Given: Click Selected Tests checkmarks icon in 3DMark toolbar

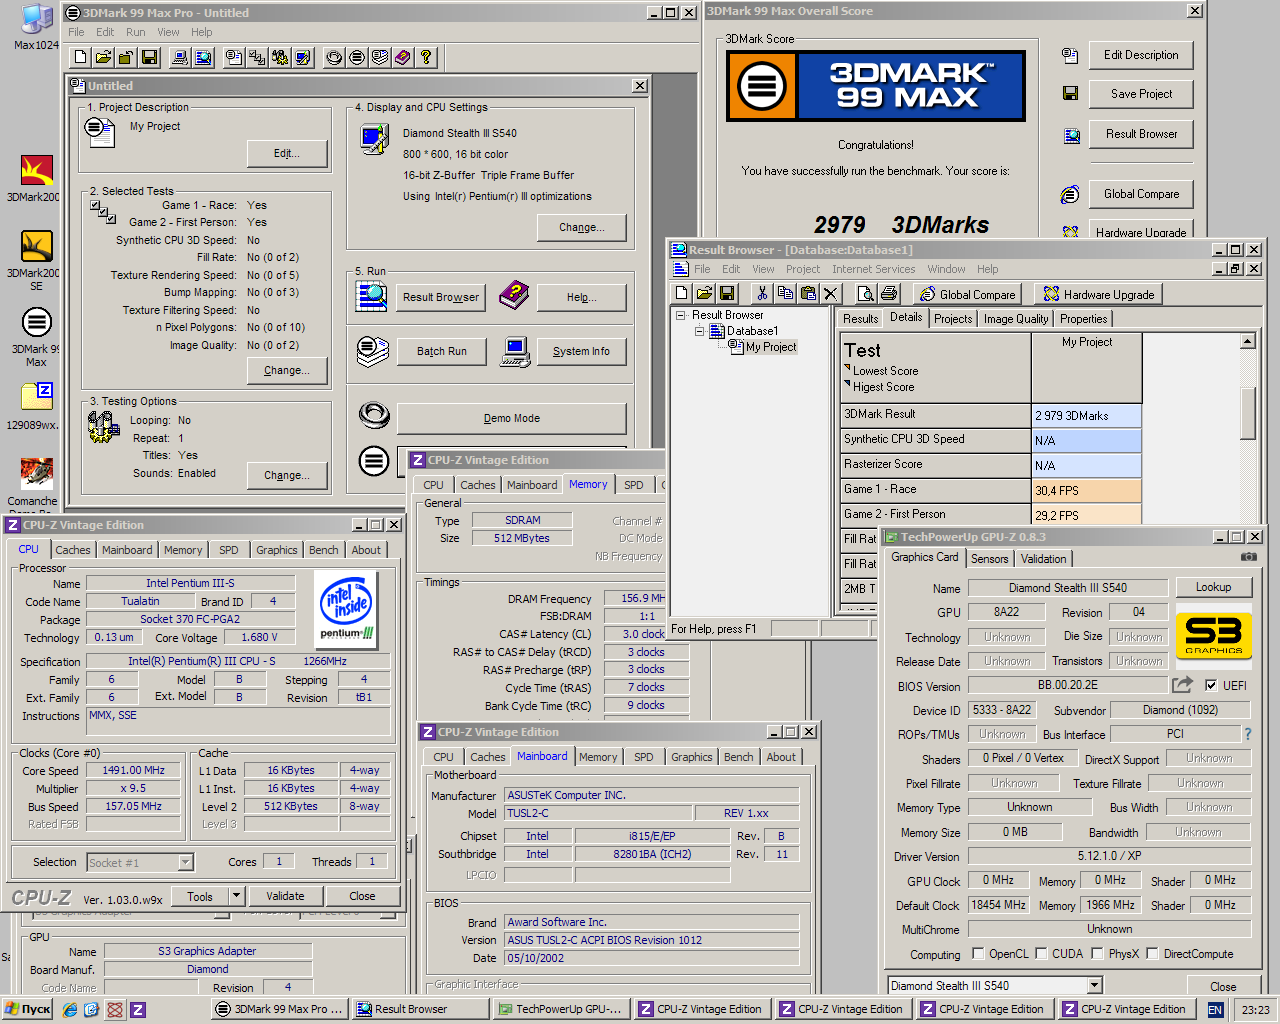Looking at the screenshot, I should point(257,58).
